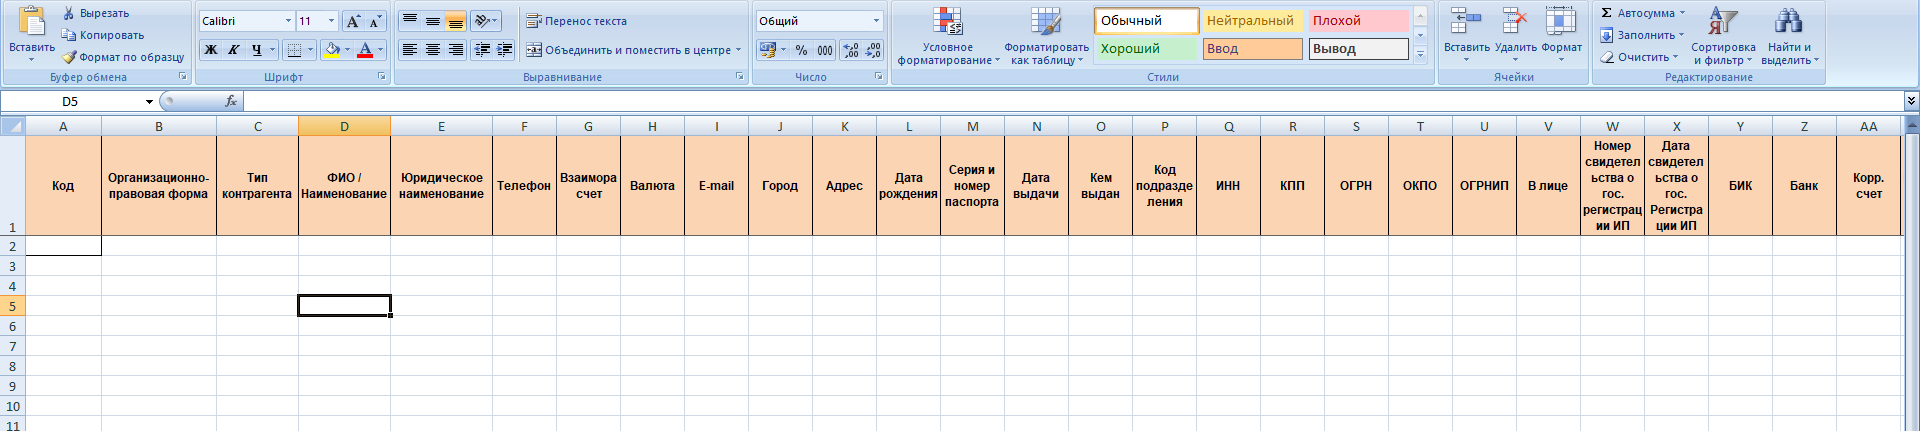Click the increase indent icon
The width and height of the screenshot is (1920, 431).
click(x=505, y=49)
